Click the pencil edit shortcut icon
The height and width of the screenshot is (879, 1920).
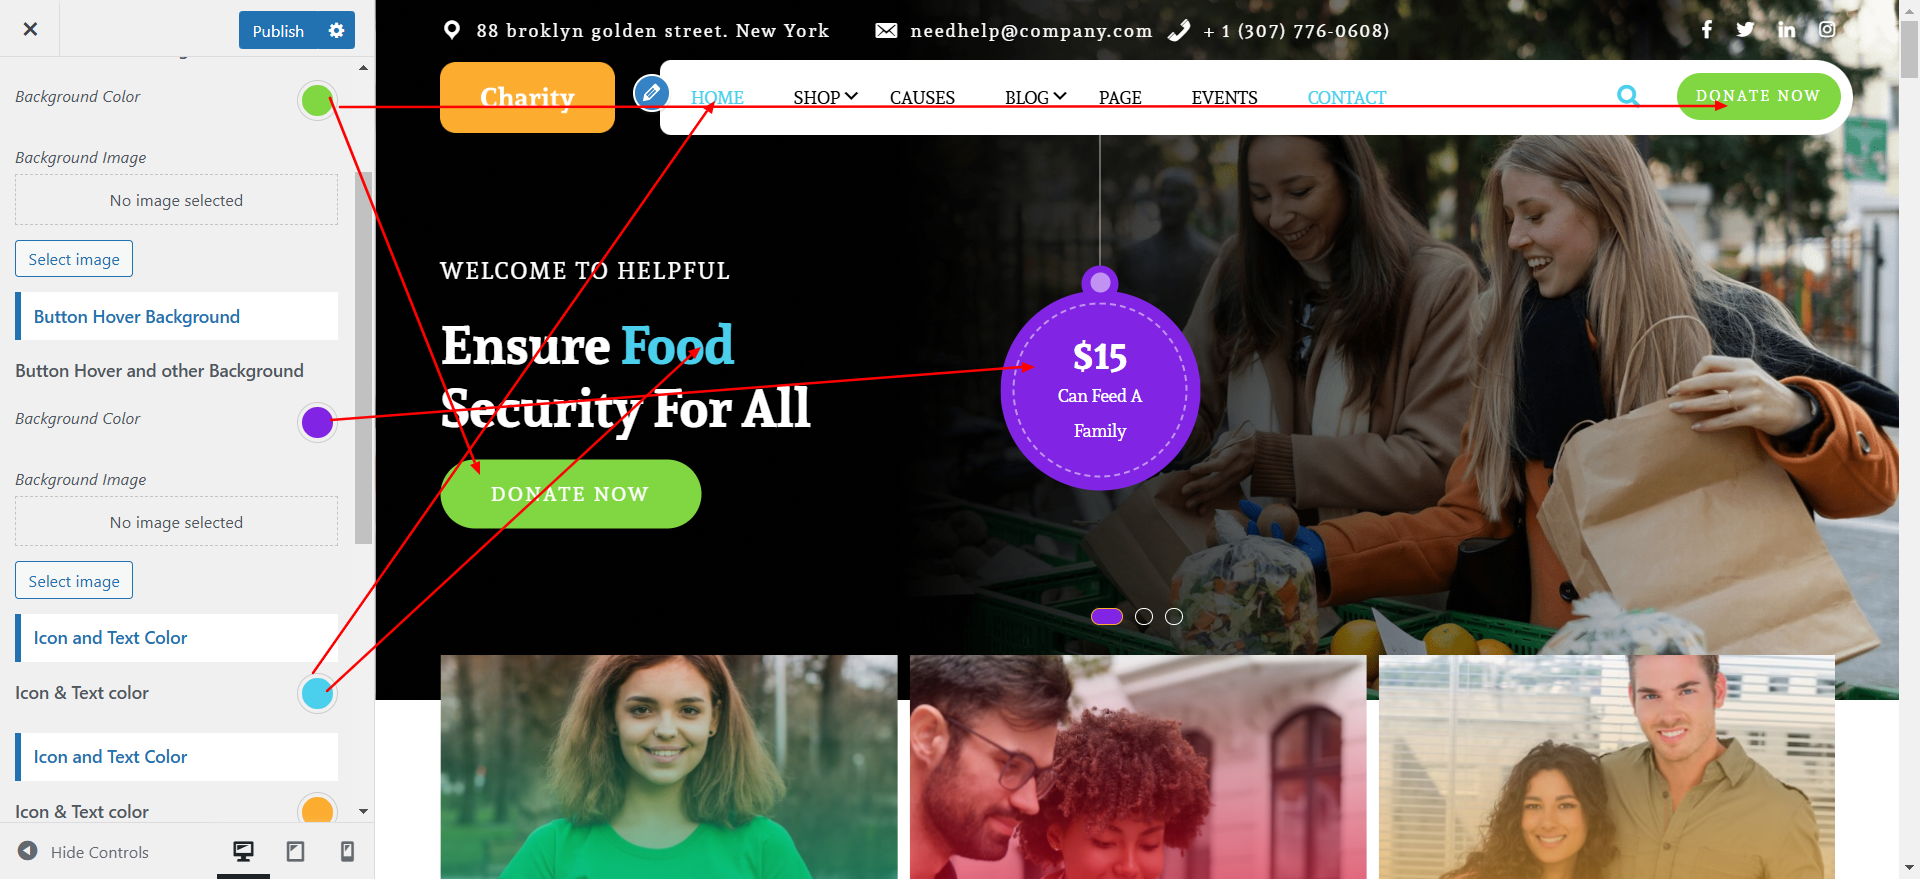(x=651, y=93)
